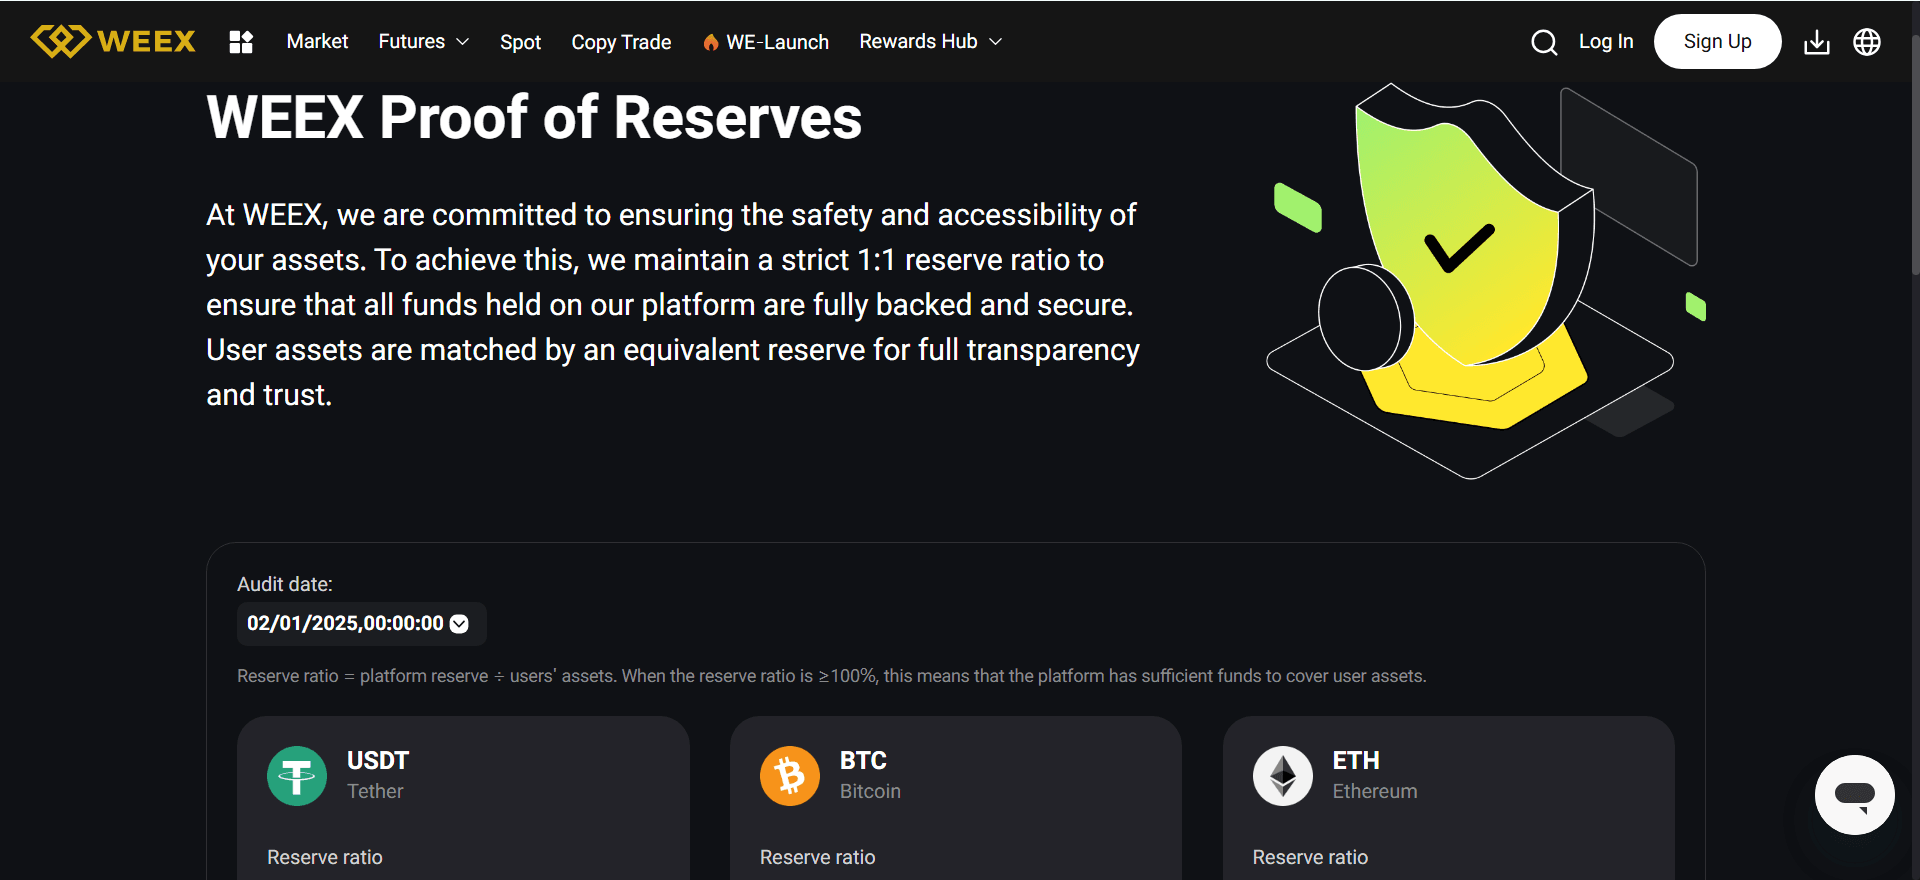Click the search magnifier icon
Viewport: 1920px width, 880px height.
pos(1544,42)
